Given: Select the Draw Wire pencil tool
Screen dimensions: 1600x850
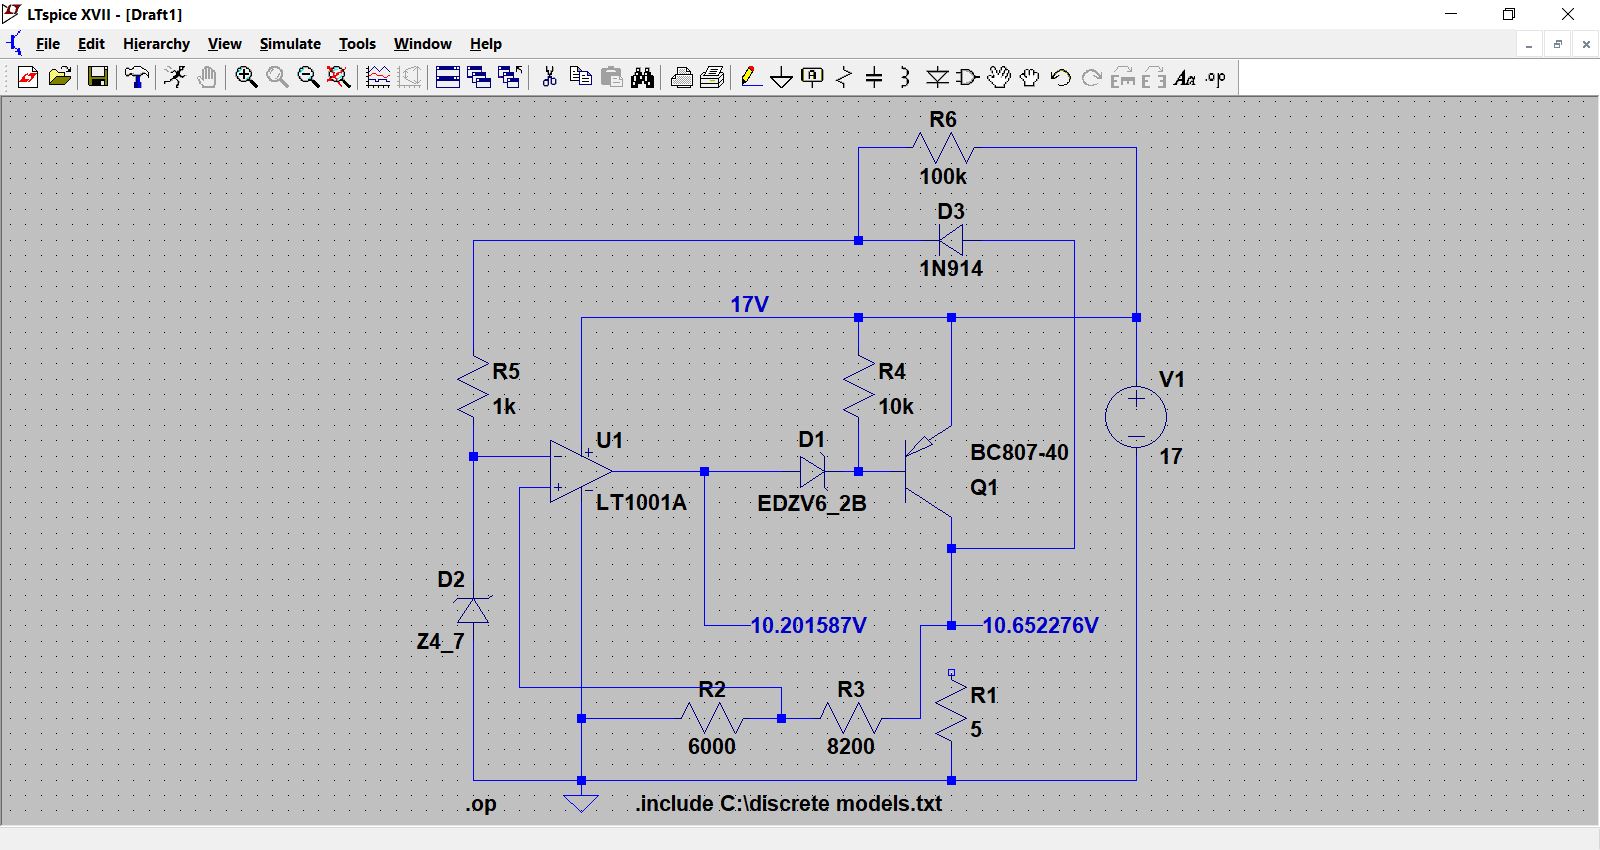Looking at the screenshot, I should (751, 77).
